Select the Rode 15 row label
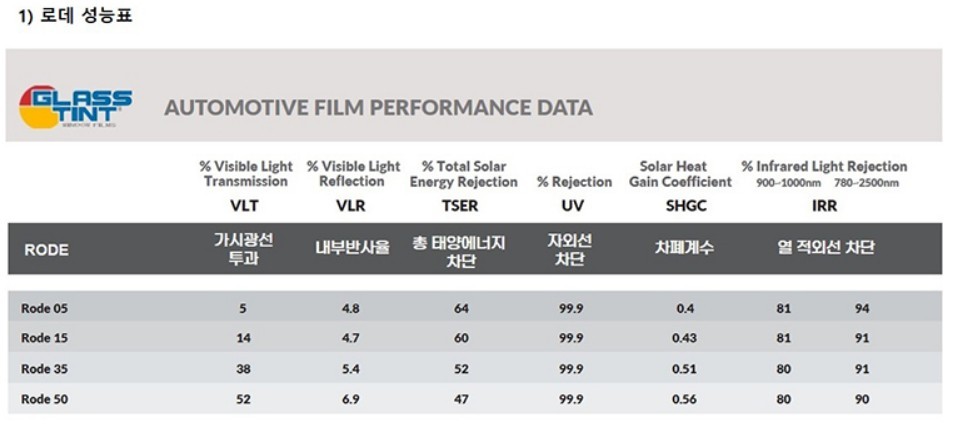Viewport: 953px width, 433px height. coord(45,338)
